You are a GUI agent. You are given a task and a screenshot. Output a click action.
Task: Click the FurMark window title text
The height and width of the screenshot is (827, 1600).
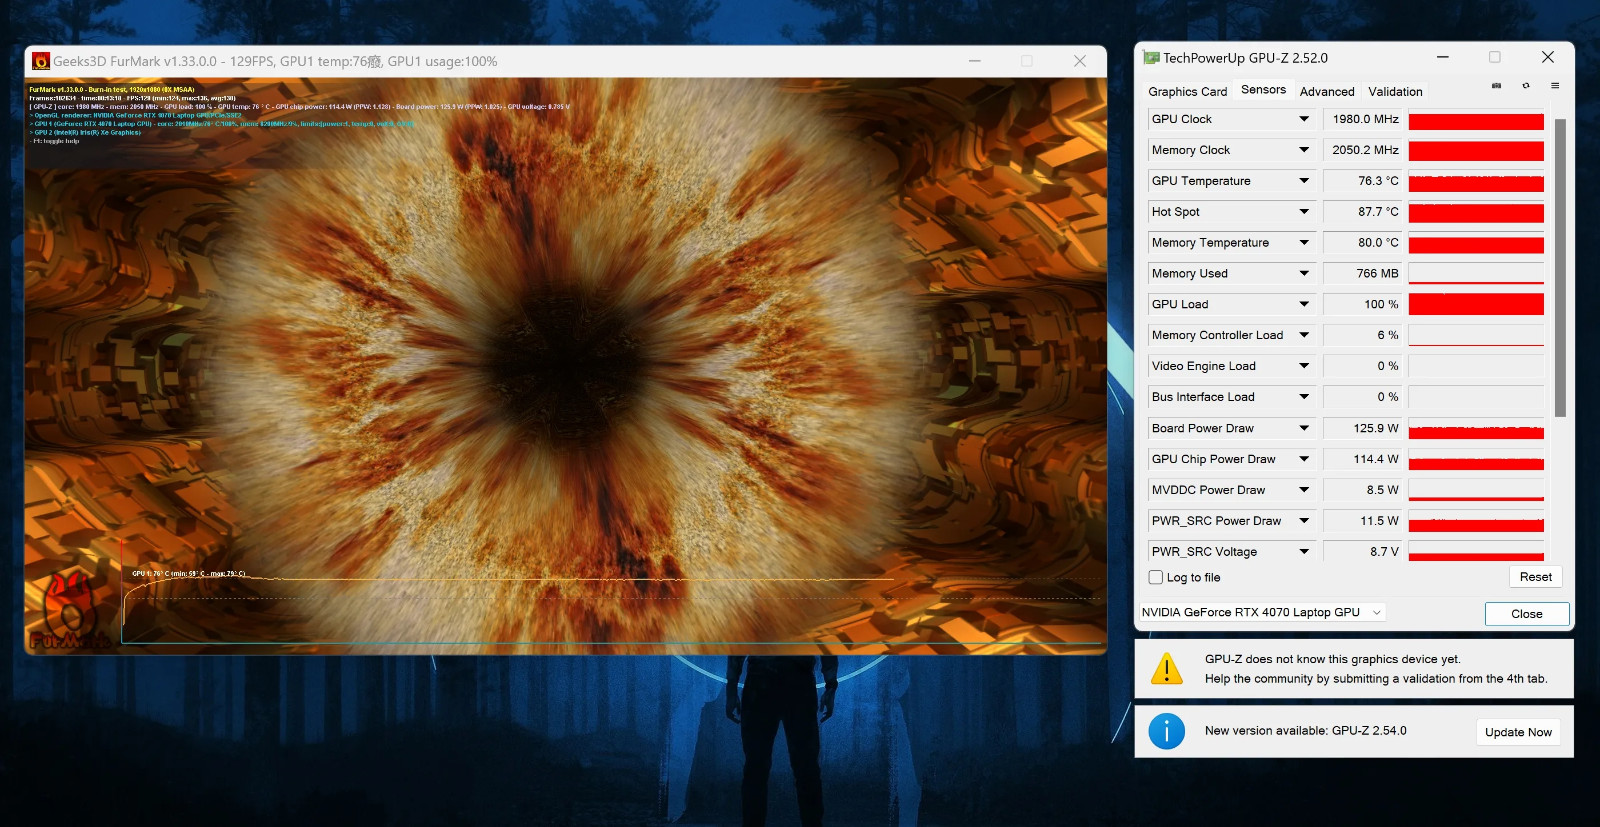coord(275,62)
